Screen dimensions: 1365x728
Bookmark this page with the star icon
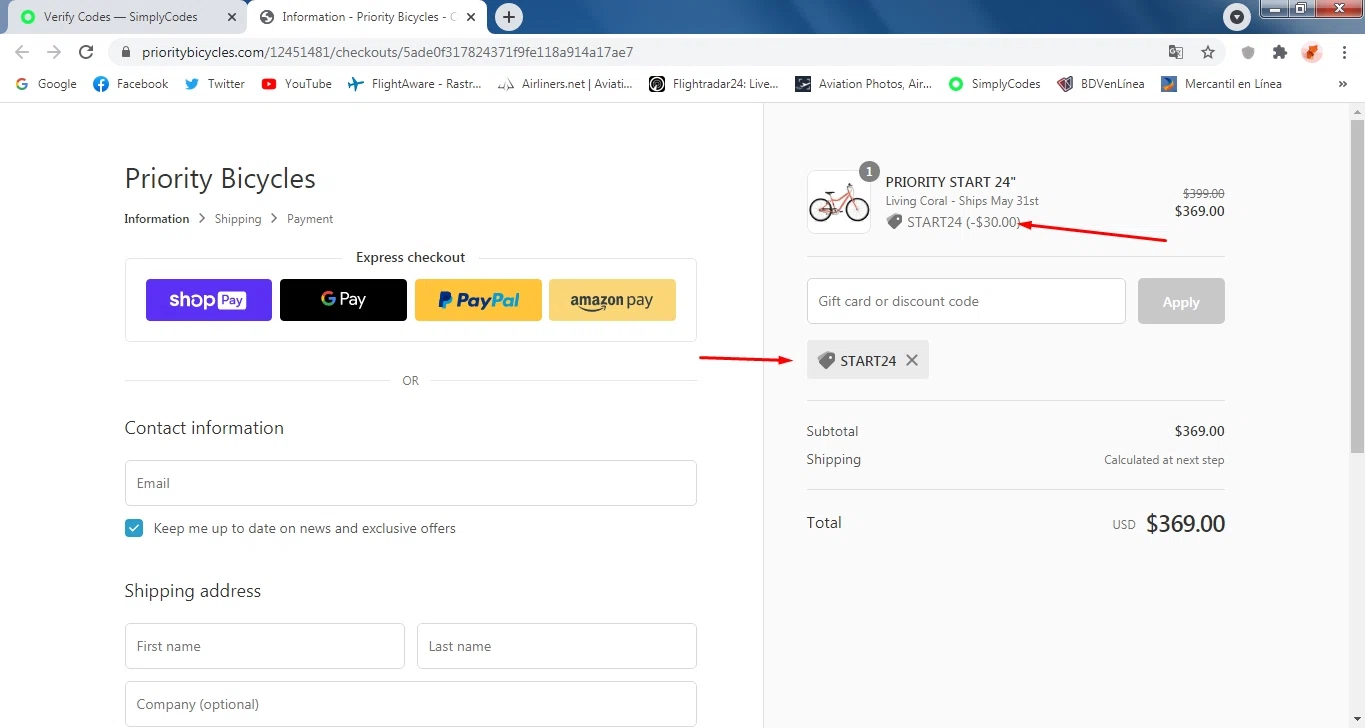(1208, 52)
